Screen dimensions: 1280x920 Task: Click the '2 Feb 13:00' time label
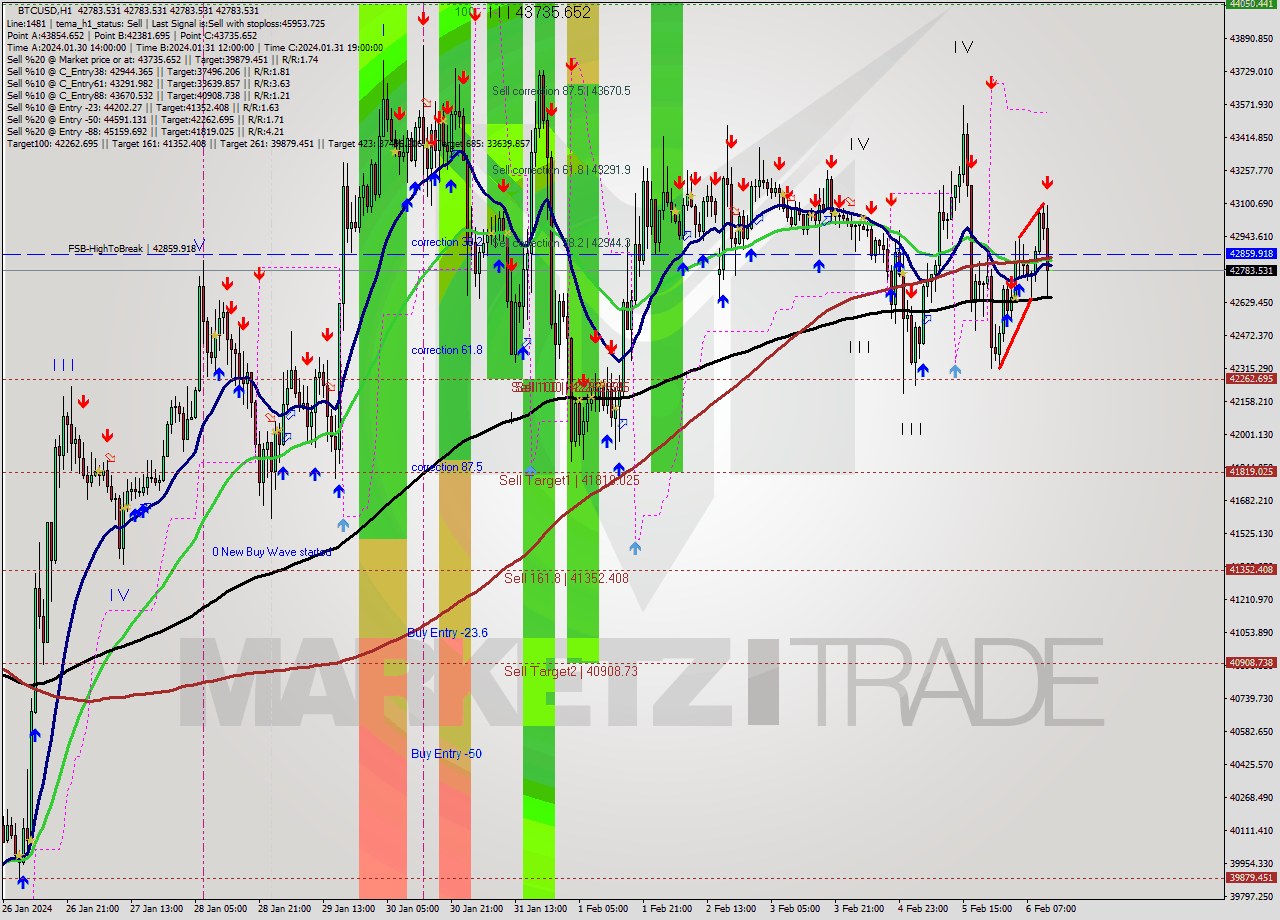pyautogui.click(x=731, y=909)
